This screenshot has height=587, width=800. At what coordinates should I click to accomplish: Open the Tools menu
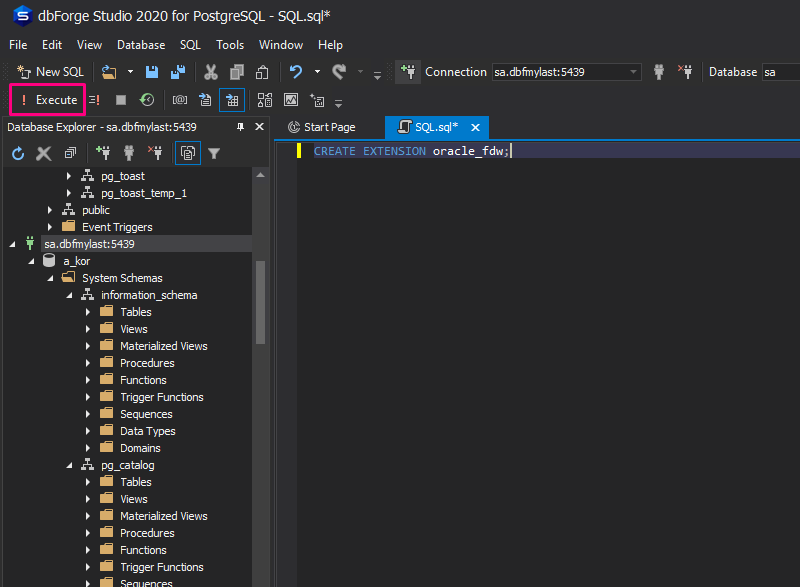click(230, 45)
